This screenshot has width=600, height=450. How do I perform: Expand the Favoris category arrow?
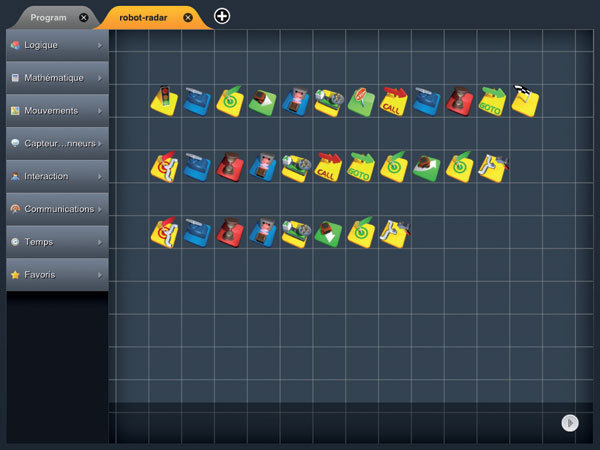99,275
